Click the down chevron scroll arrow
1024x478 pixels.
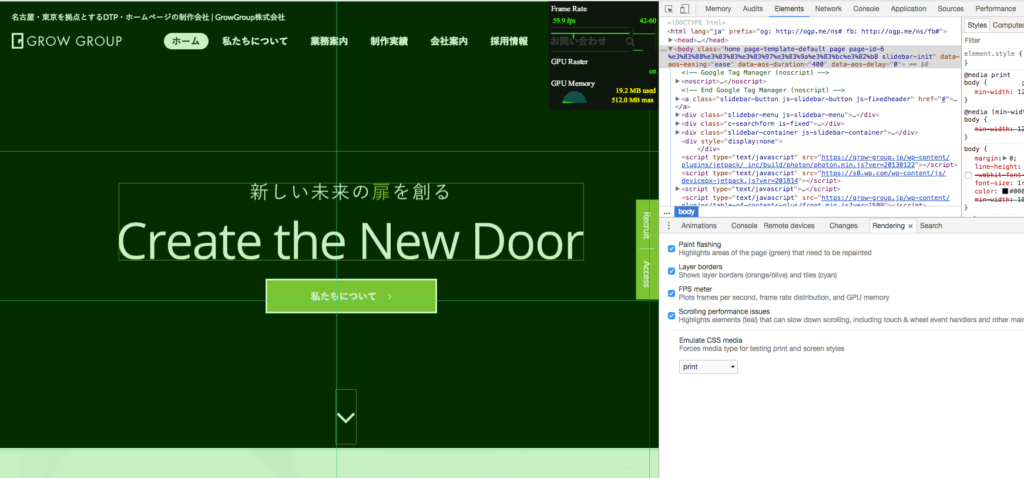(x=346, y=417)
